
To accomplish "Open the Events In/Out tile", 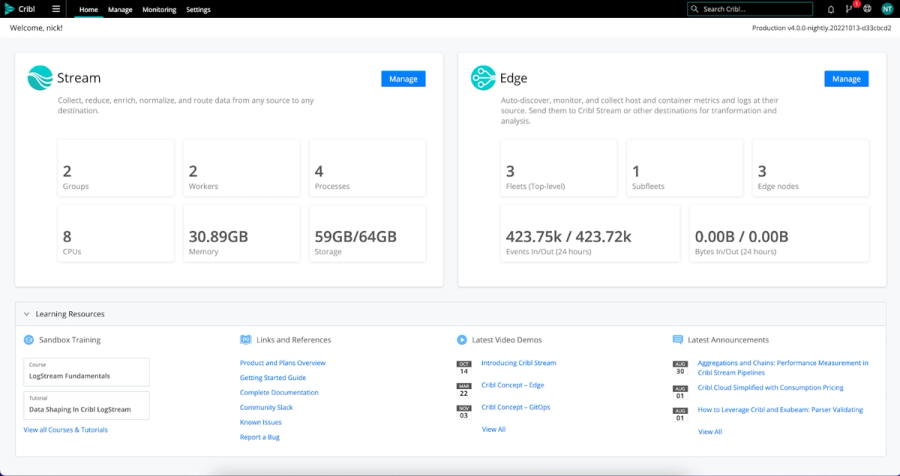I will (x=591, y=234).
